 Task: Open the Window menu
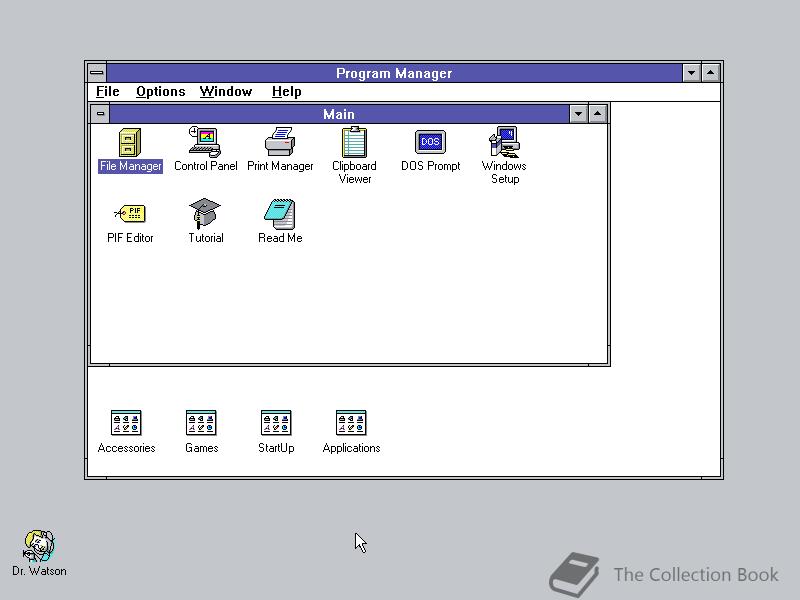coord(226,91)
